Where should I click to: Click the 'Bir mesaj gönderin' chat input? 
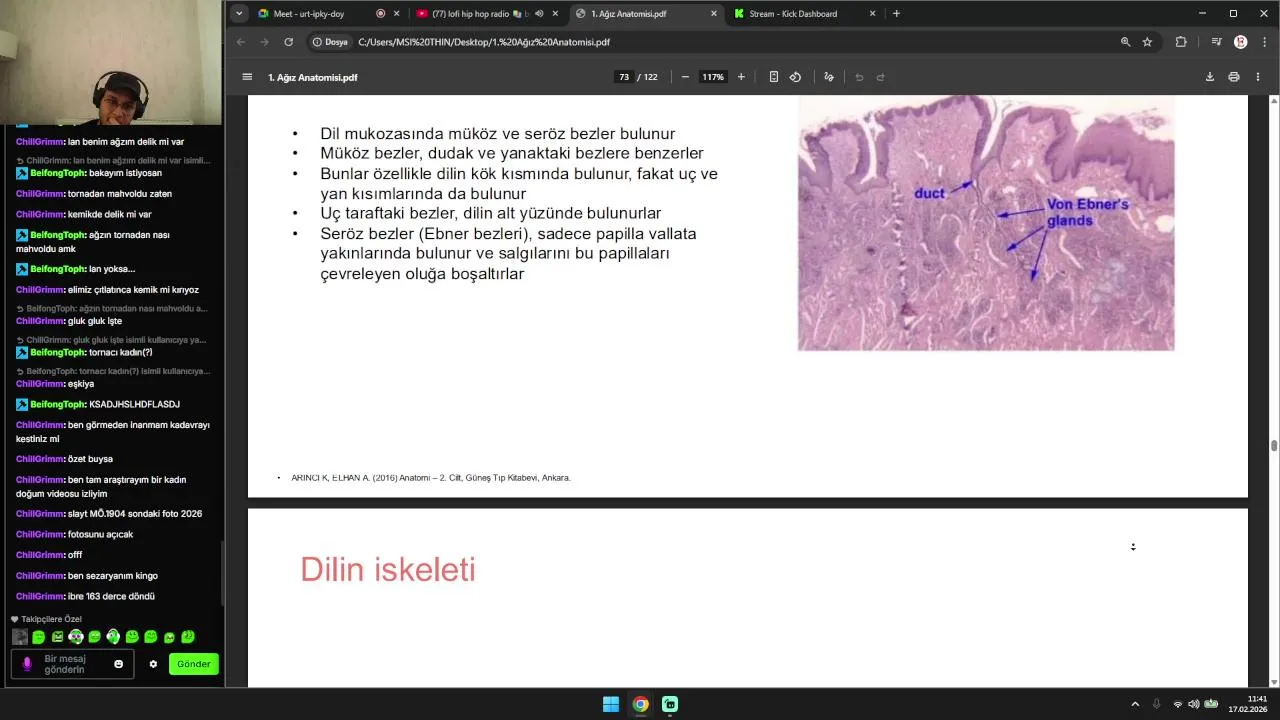(x=72, y=664)
